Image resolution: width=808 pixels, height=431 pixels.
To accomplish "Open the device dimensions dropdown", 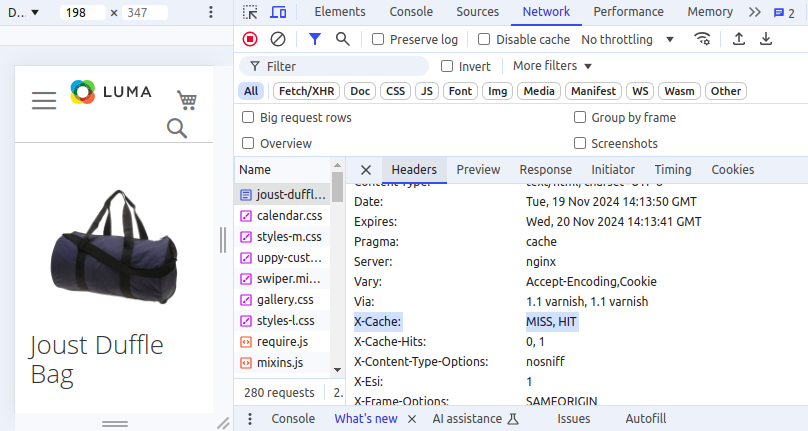I will click(24, 12).
